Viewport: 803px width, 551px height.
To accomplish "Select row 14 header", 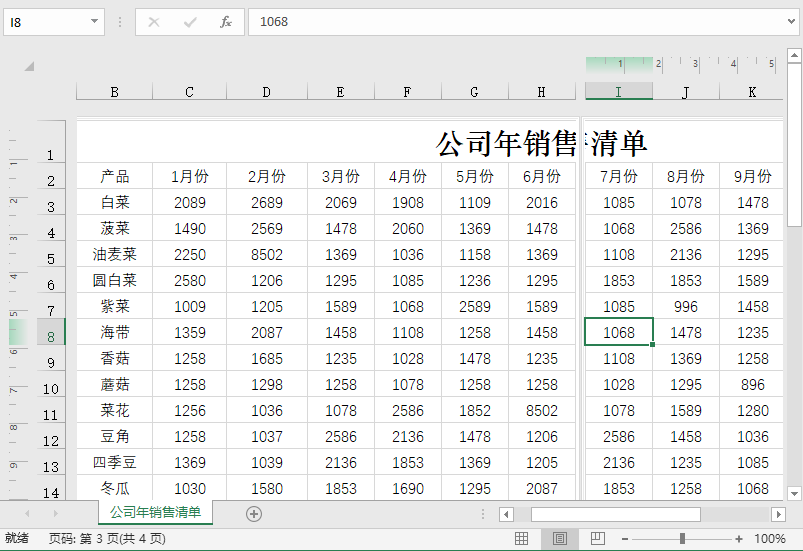I will pyautogui.click(x=51, y=488).
